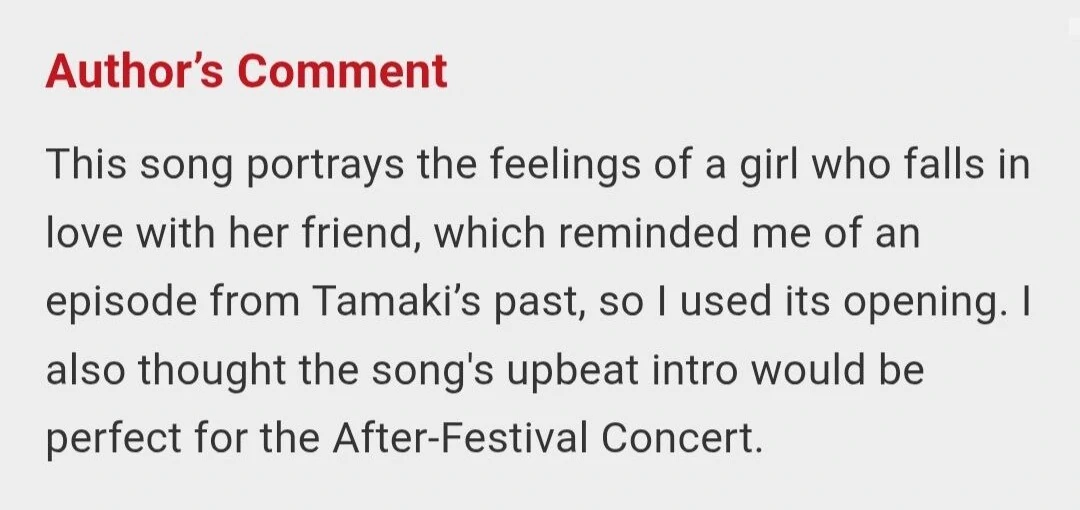
Task: Click the red Author's Comment heading
Action: 247,71
